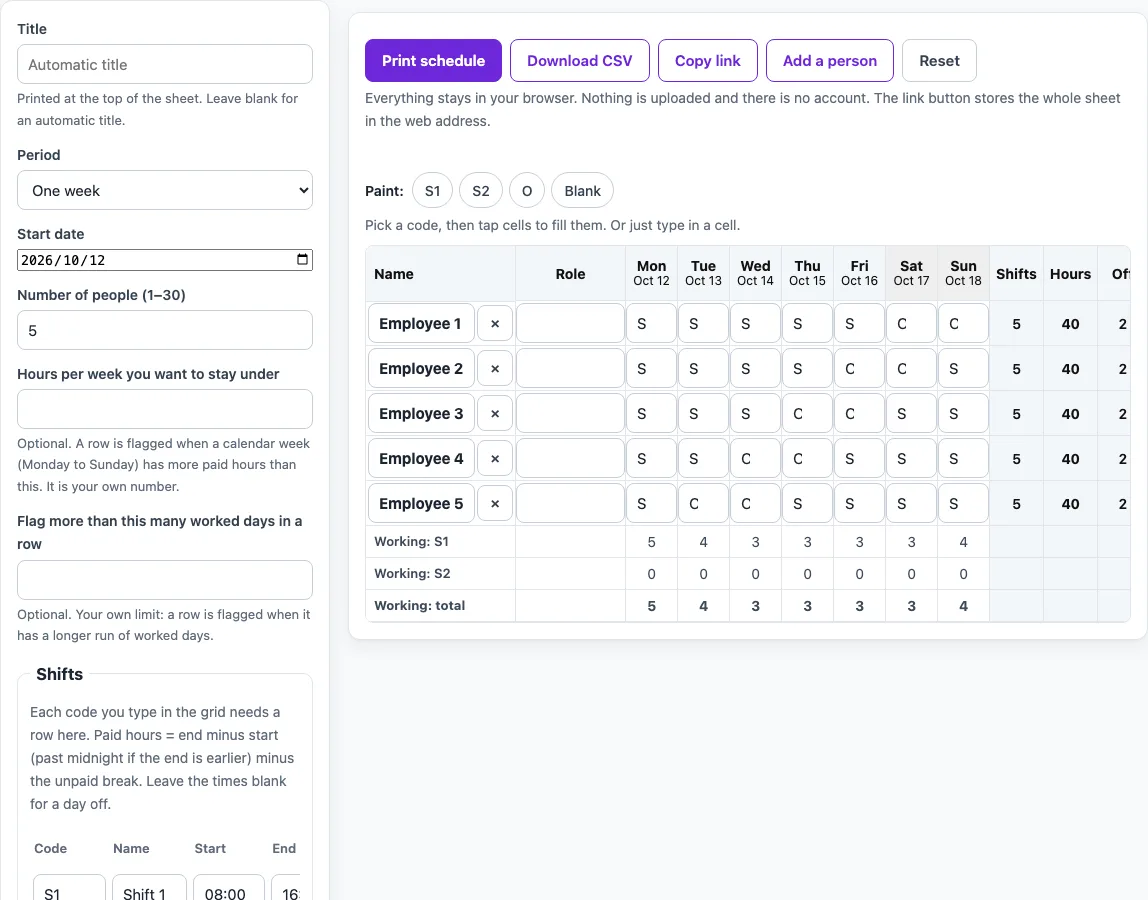The image size is (1148, 900).
Task: Click the S1 shift Code field
Action: tap(70, 888)
